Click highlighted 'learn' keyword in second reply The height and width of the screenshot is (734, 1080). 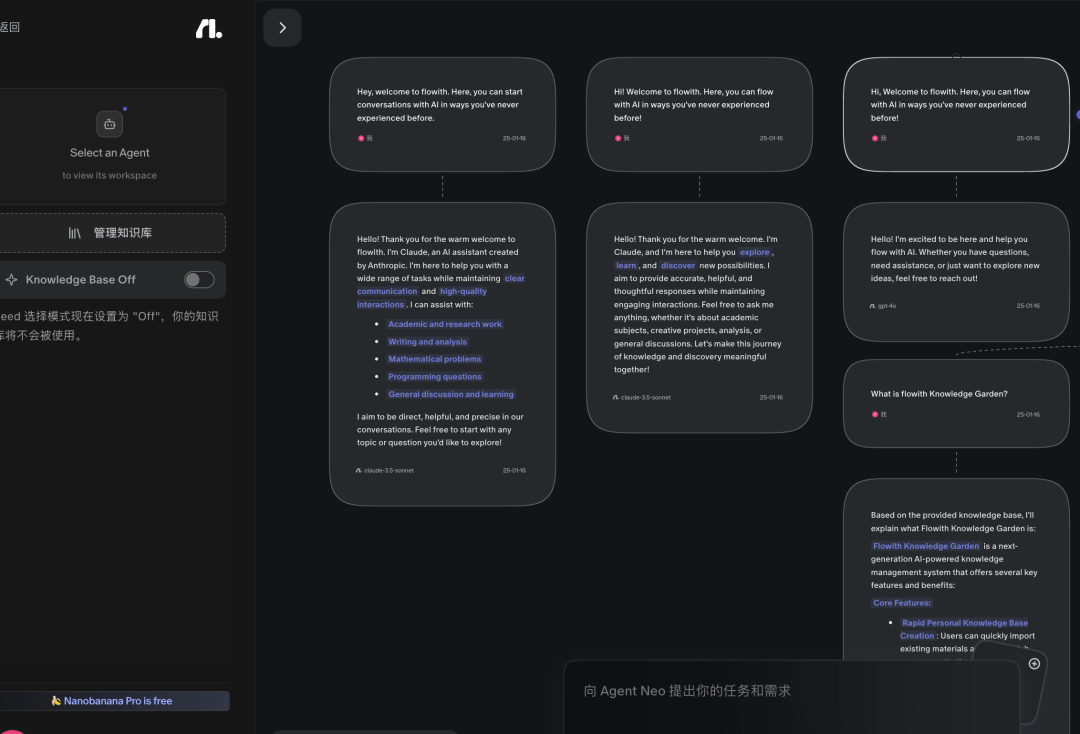(626, 265)
